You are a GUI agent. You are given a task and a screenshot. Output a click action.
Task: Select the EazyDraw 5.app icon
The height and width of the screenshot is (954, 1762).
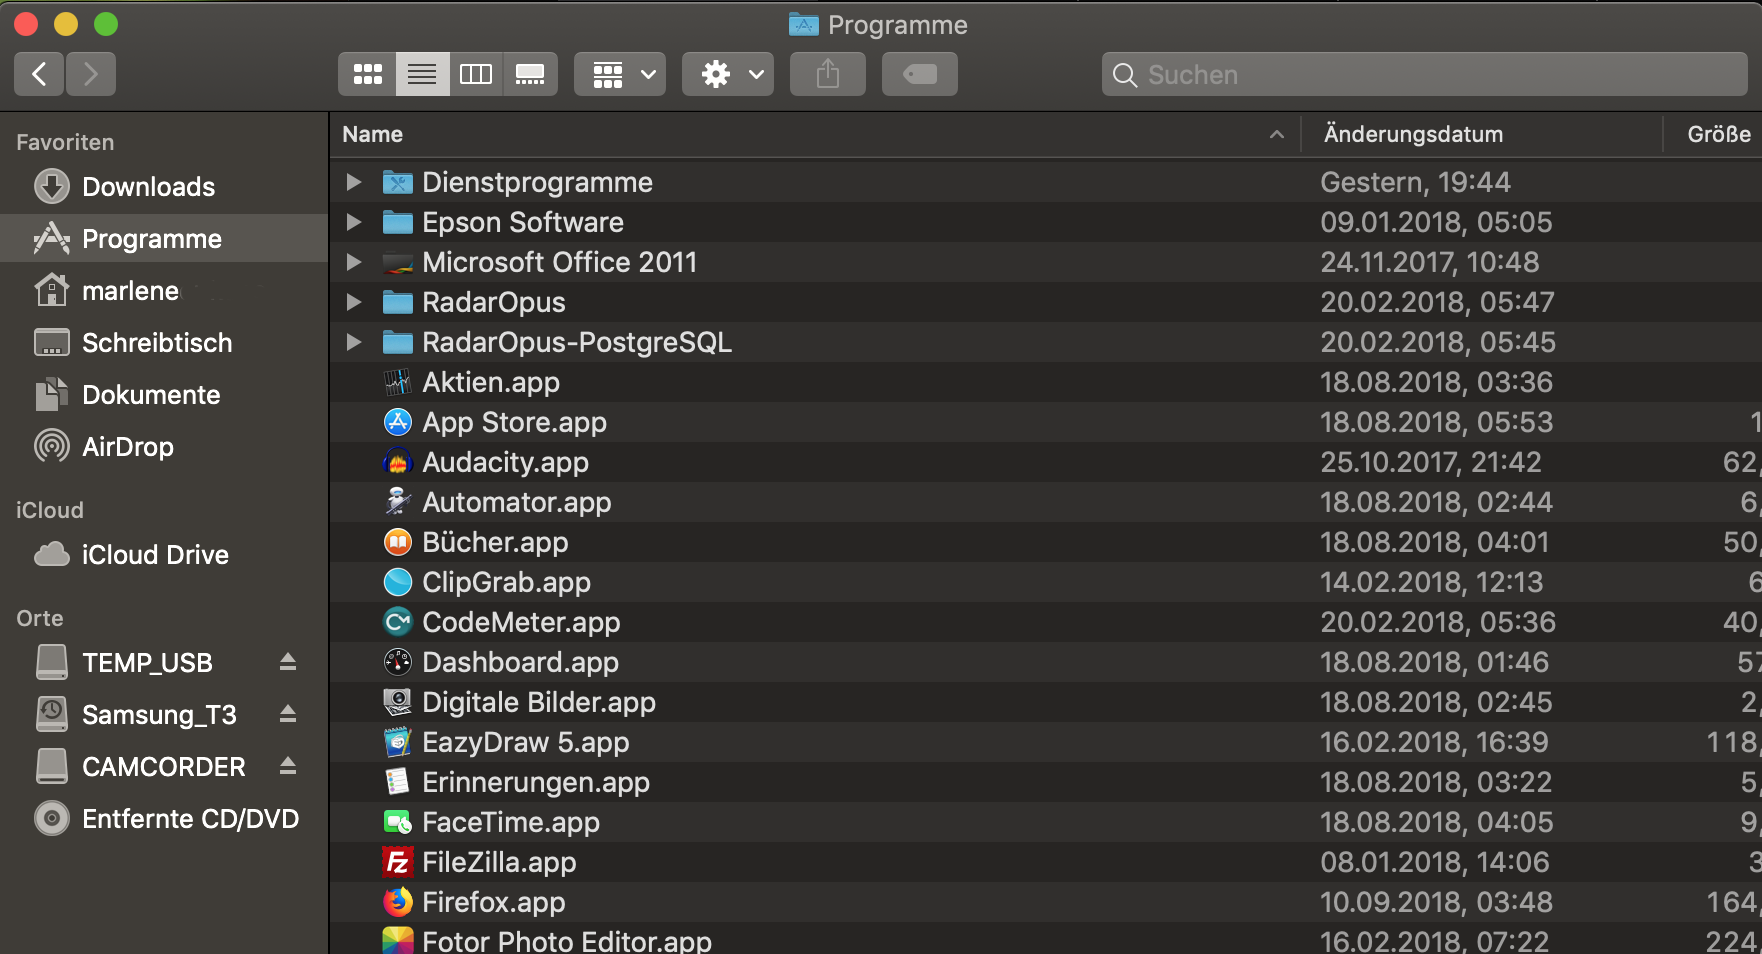coord(398,742)
